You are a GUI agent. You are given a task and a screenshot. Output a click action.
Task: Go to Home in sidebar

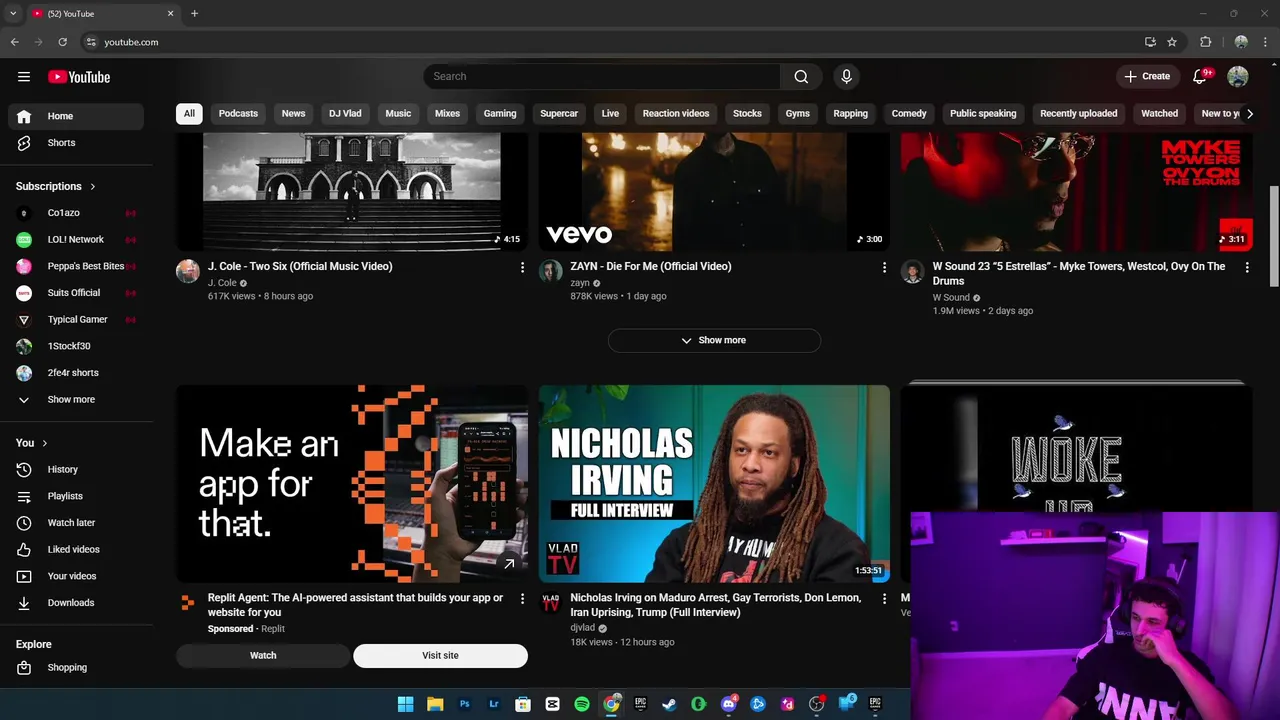76,116
